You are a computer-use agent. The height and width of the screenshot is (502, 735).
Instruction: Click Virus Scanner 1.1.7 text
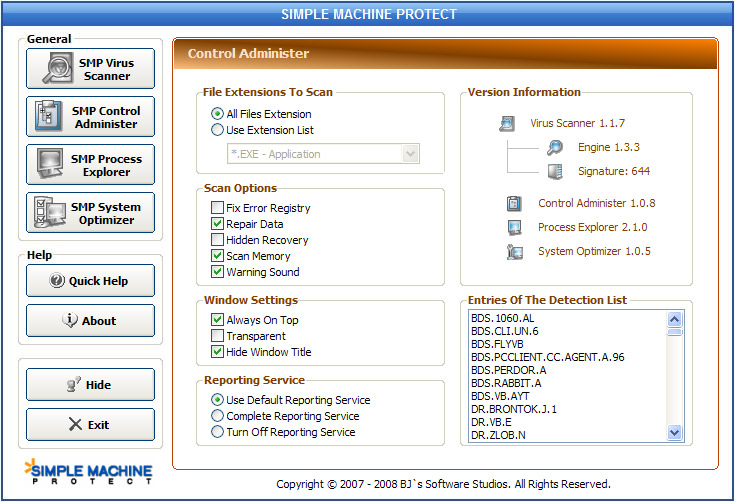(x=578, y=123)
